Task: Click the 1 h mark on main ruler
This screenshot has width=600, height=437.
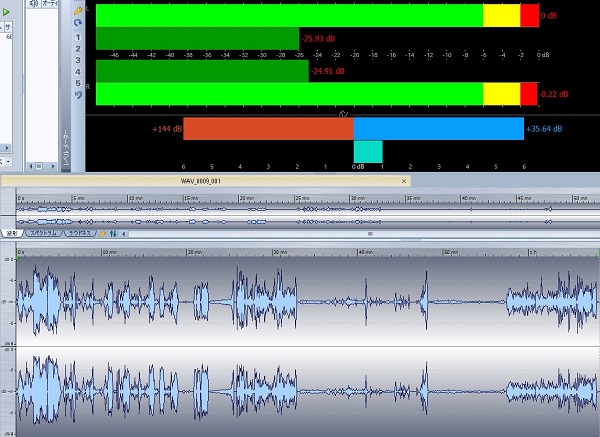Action: tap(533, 252)
